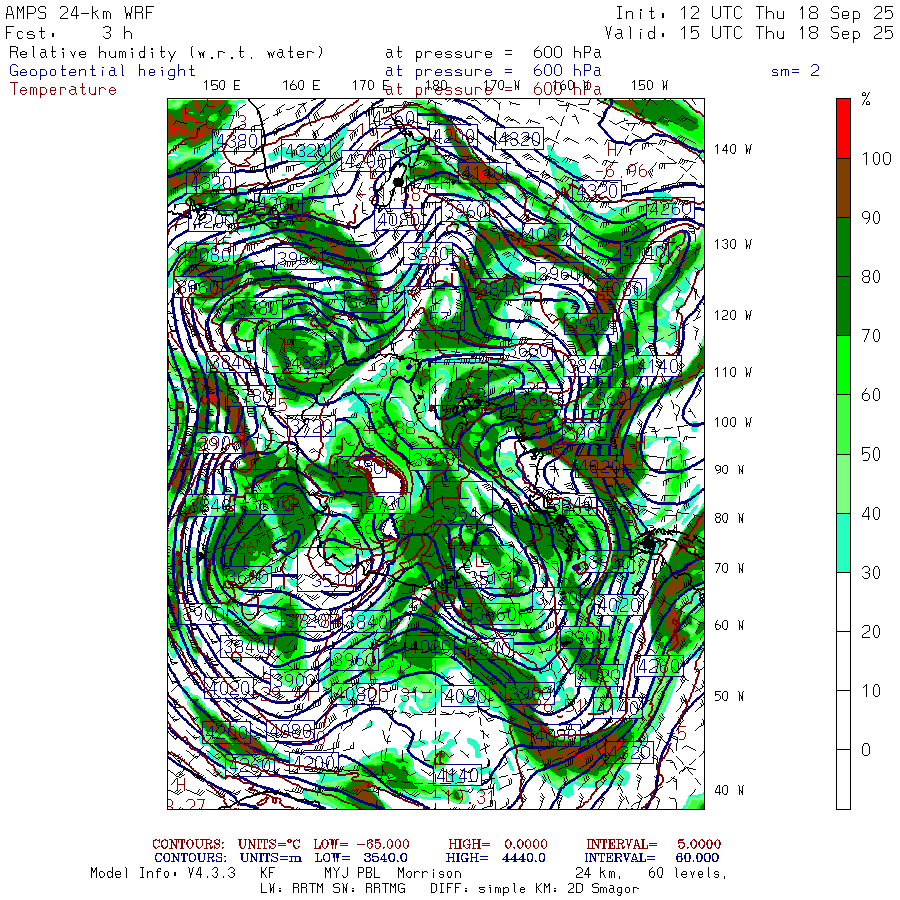The width and height of the screenshot is (900, 900).
Task: Click the '40 W' longitude label
Action: 729,790
